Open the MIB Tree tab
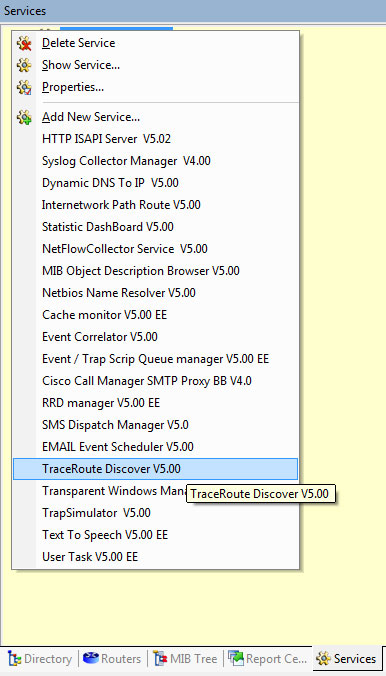The height and width of the screenshot is (676, 386). (185, 659)
